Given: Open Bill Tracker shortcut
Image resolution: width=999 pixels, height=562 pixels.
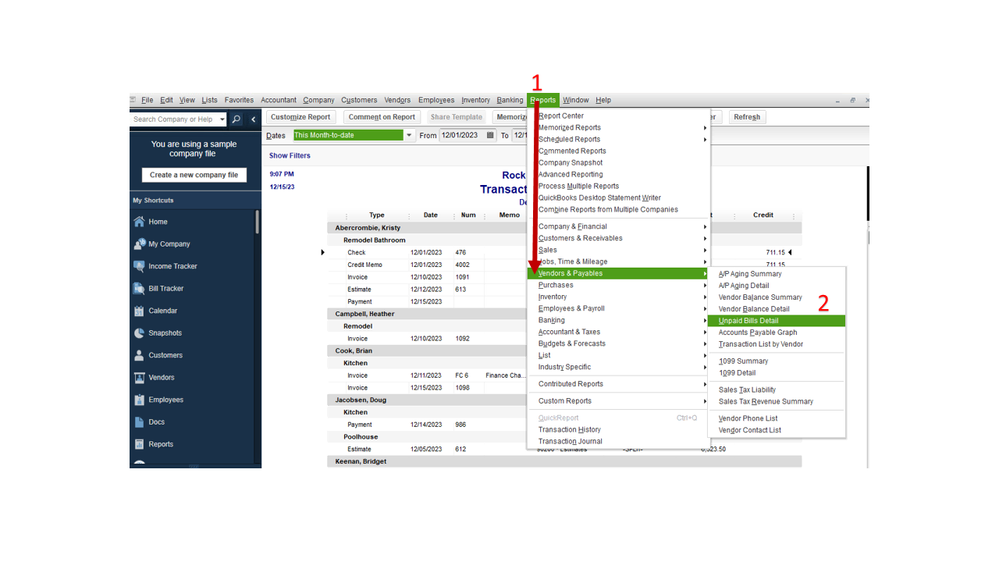Looking at the screenshot, I should pyautogui.click(x=166, y=289).
